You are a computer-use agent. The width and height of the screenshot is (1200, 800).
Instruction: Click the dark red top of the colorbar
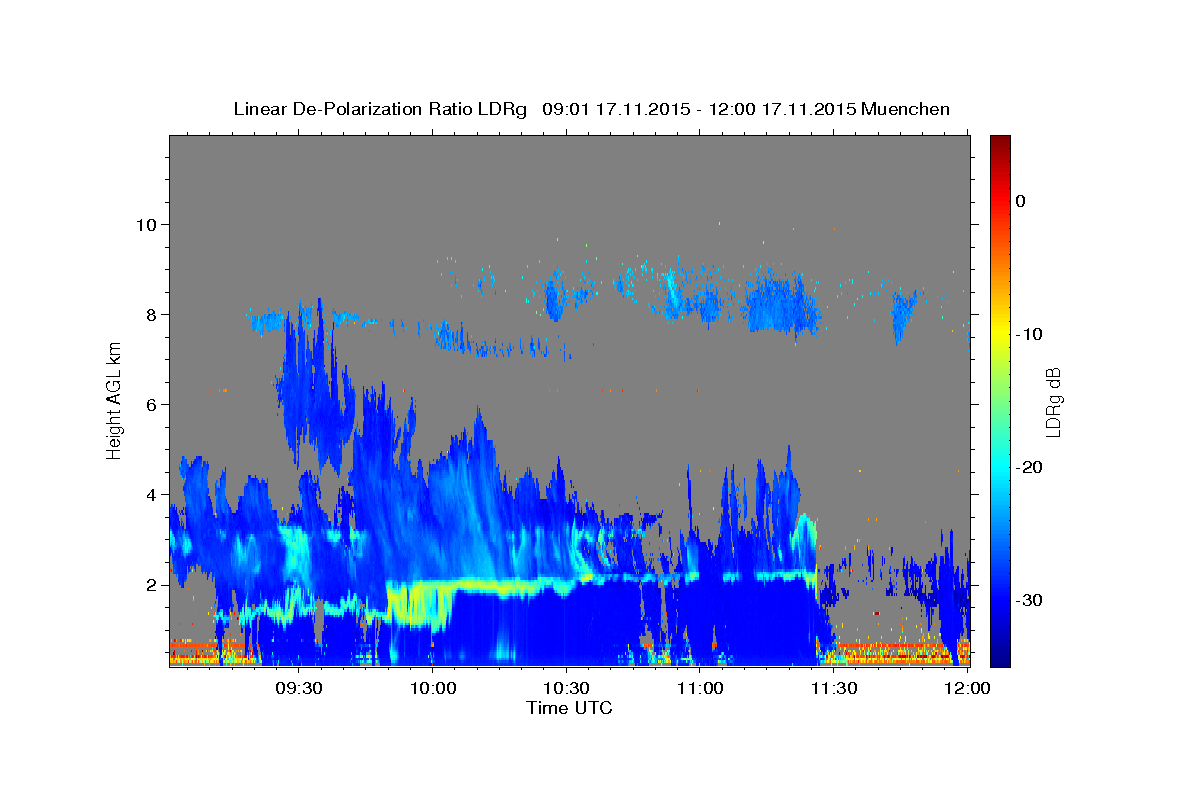click(x=1000, y=143)
